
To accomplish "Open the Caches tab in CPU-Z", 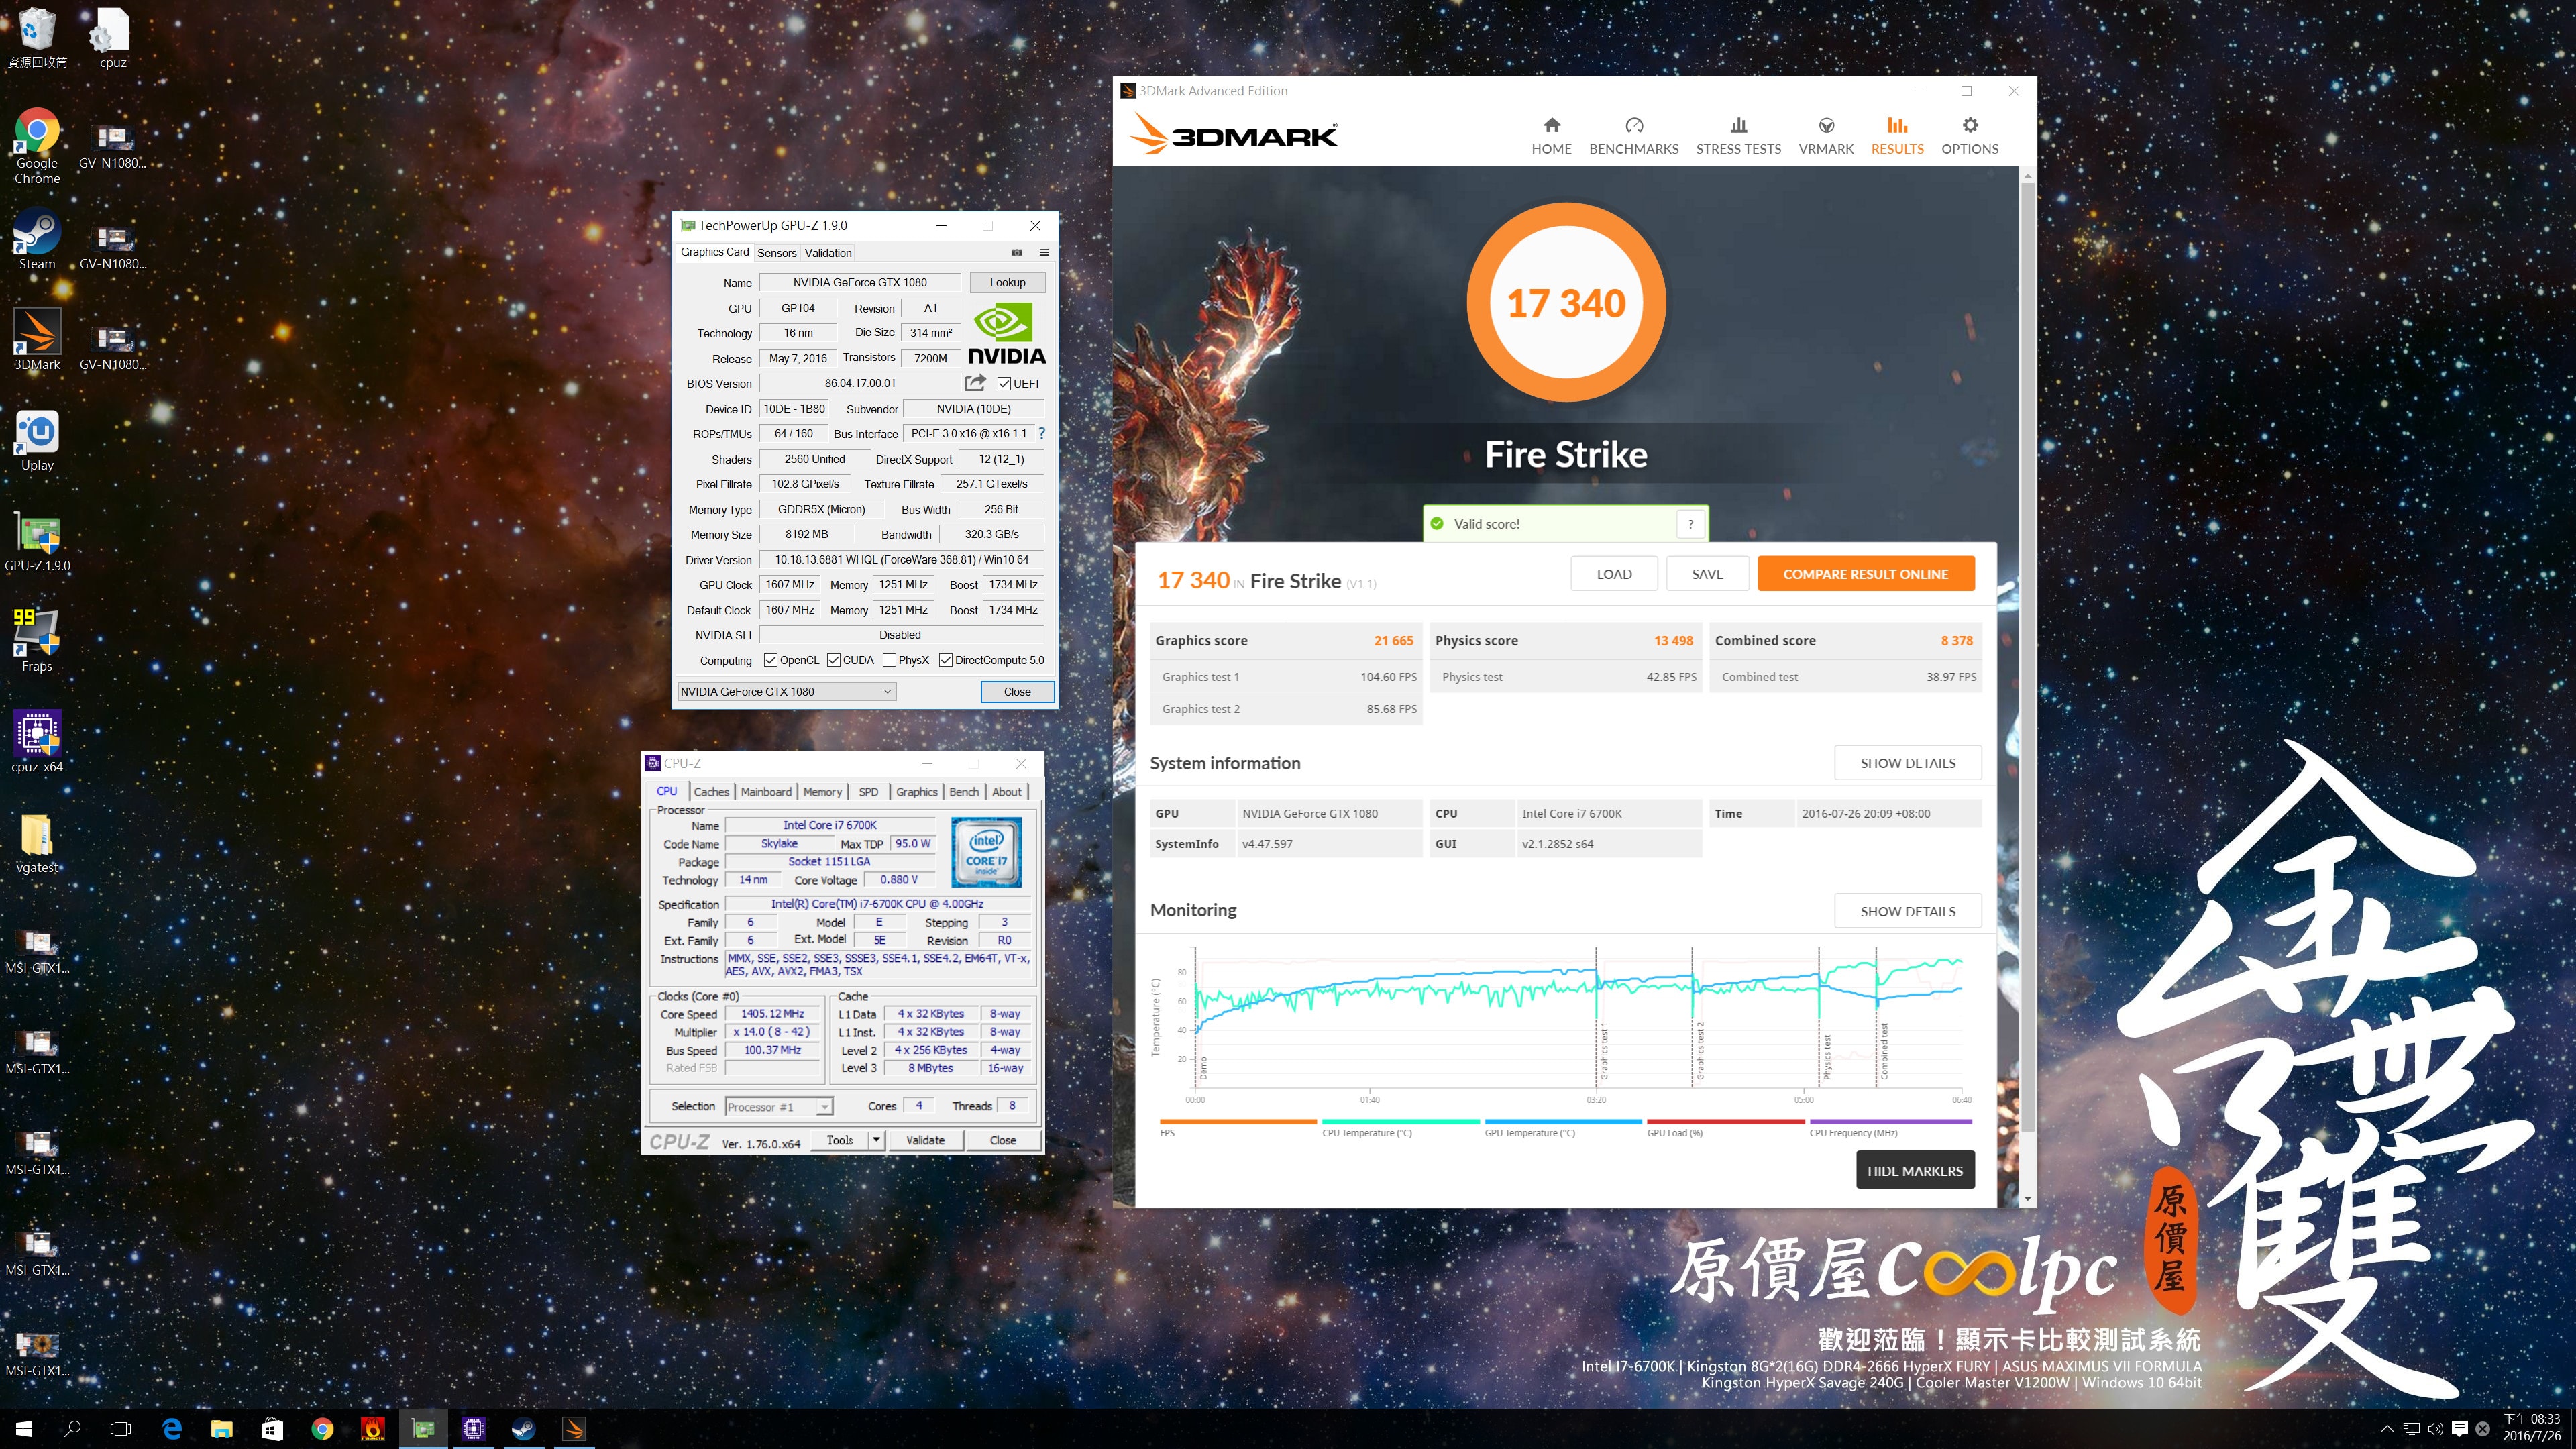I will [711, 791].
